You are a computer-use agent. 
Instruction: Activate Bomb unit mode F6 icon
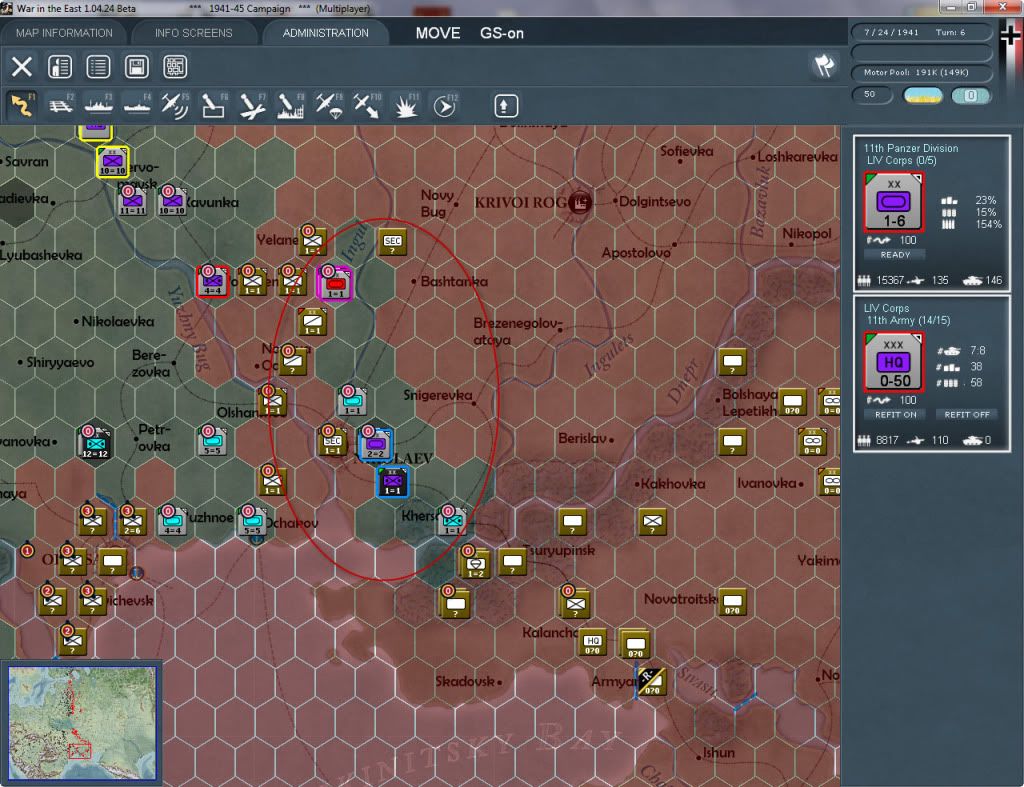214,105
